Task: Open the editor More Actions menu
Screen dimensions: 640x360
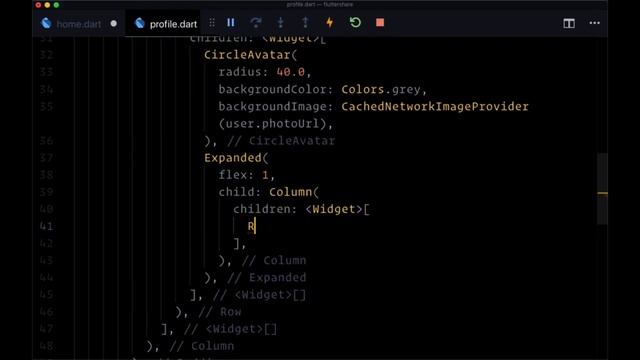Action: (595, 23)
